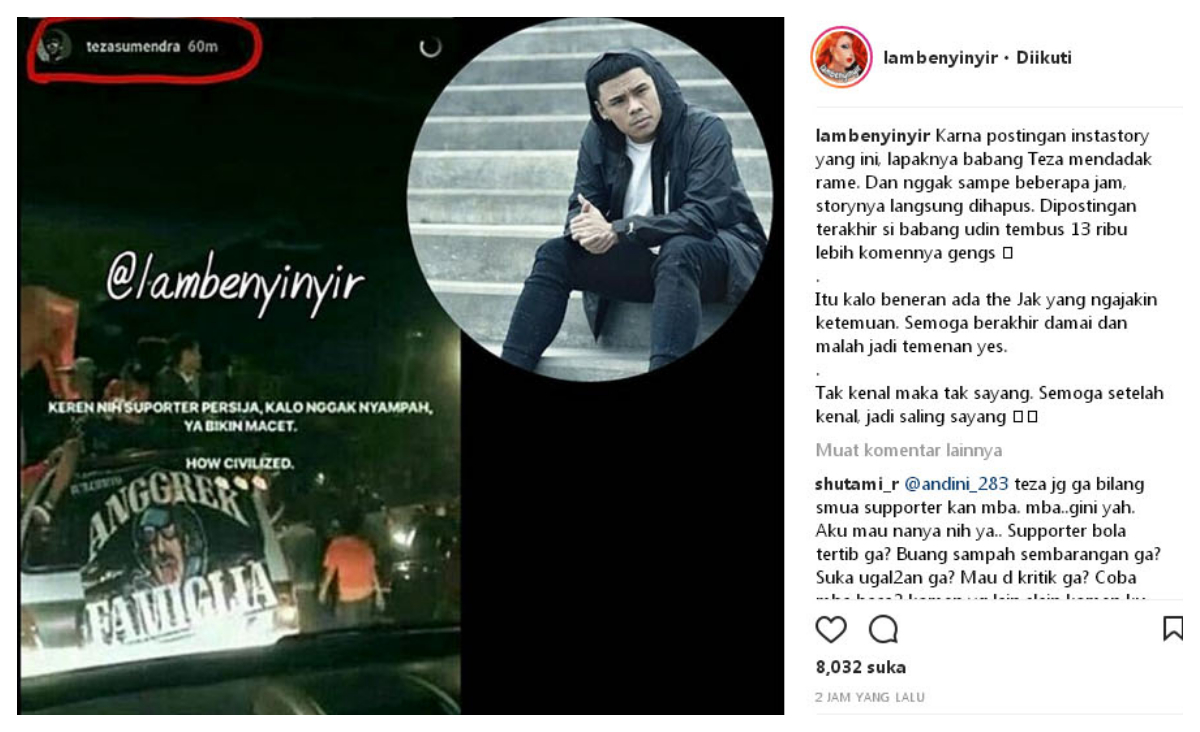Click the 60m story time label
This screenshot has width=1200, height=732.
point(203,47)
